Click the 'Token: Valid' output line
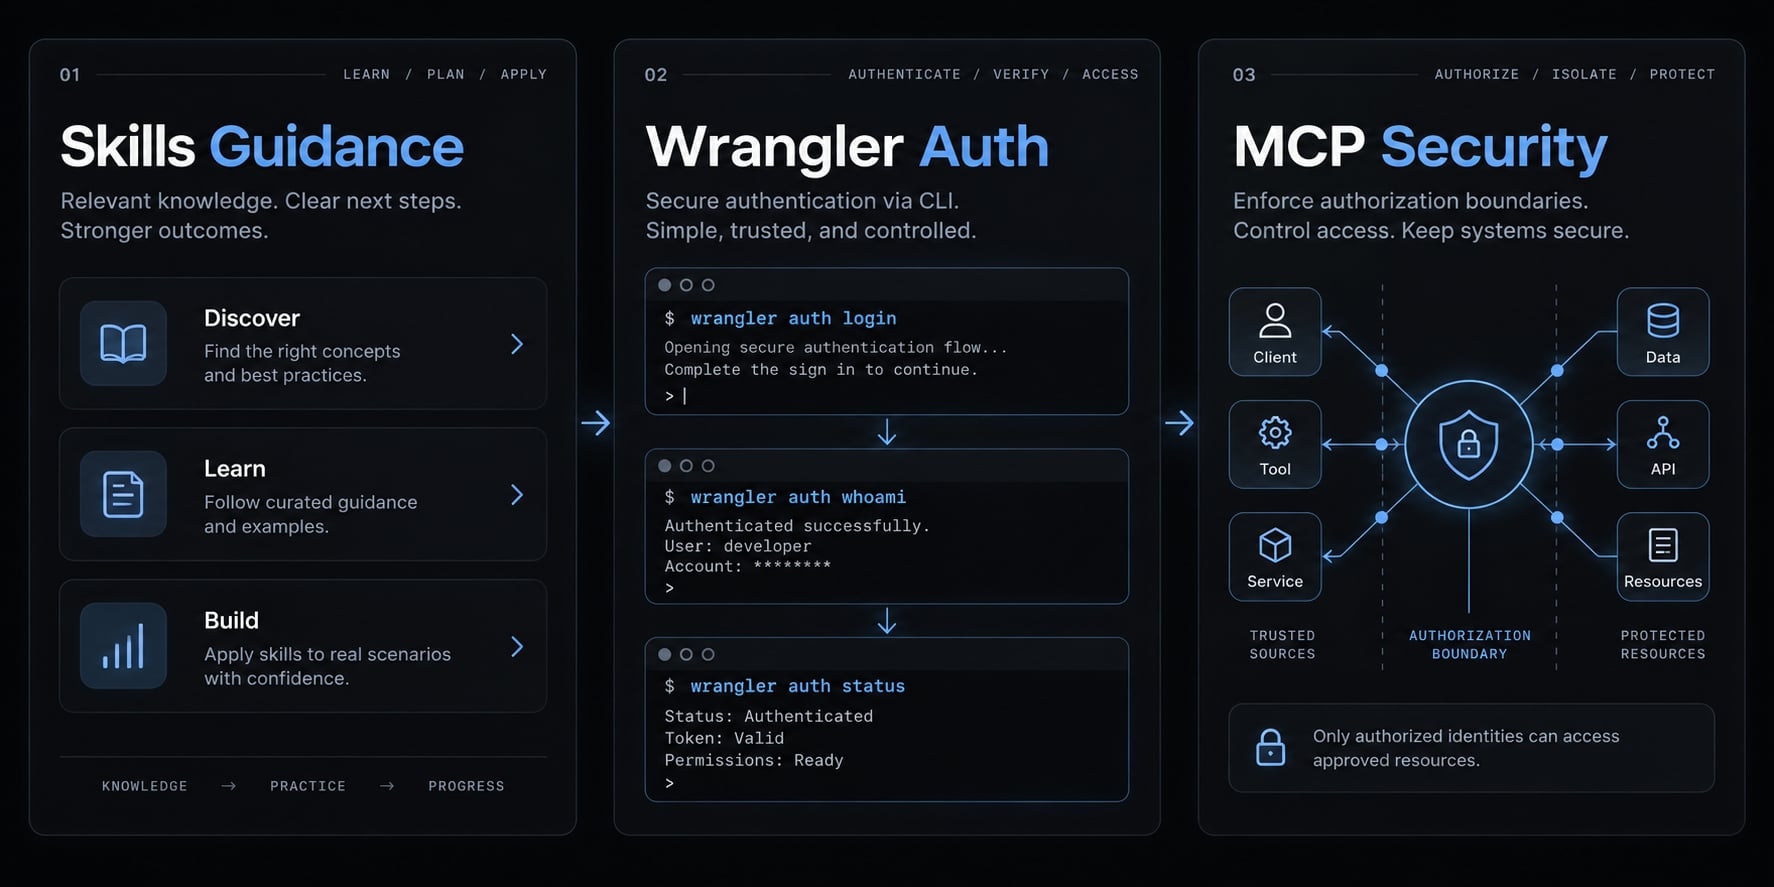The width and height of the screenshot is (1774, 887). pyautogui.click(x=724, y=738)
